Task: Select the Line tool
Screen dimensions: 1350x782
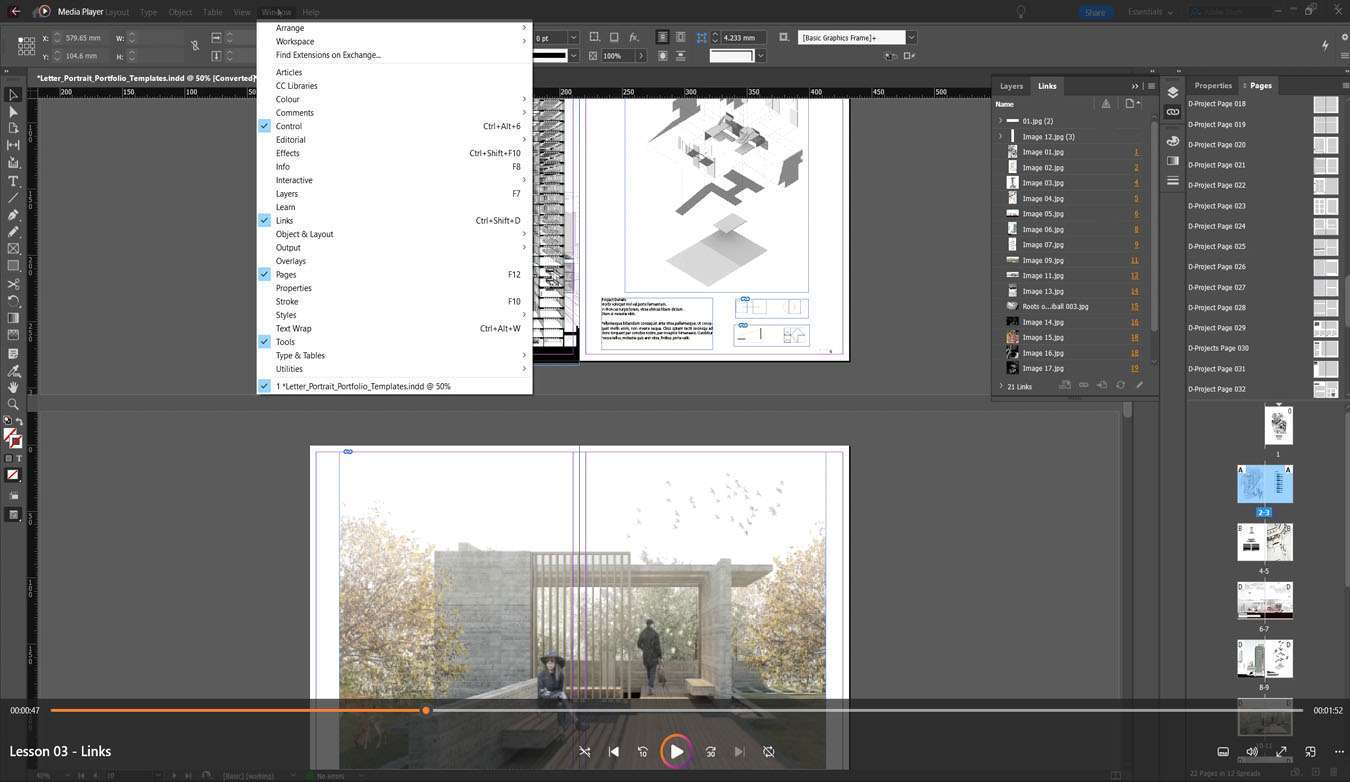Action: point(13,198)
